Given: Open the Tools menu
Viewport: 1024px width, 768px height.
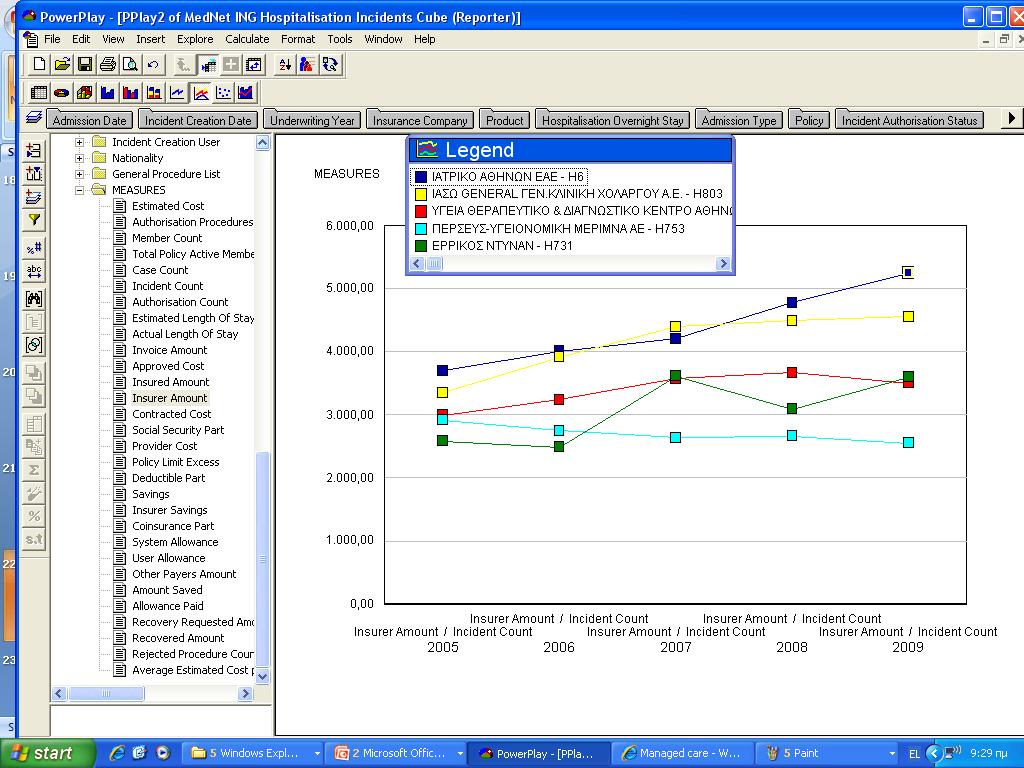Looking at the screenshot, I should pyautogui.click(x=340, y=39).
